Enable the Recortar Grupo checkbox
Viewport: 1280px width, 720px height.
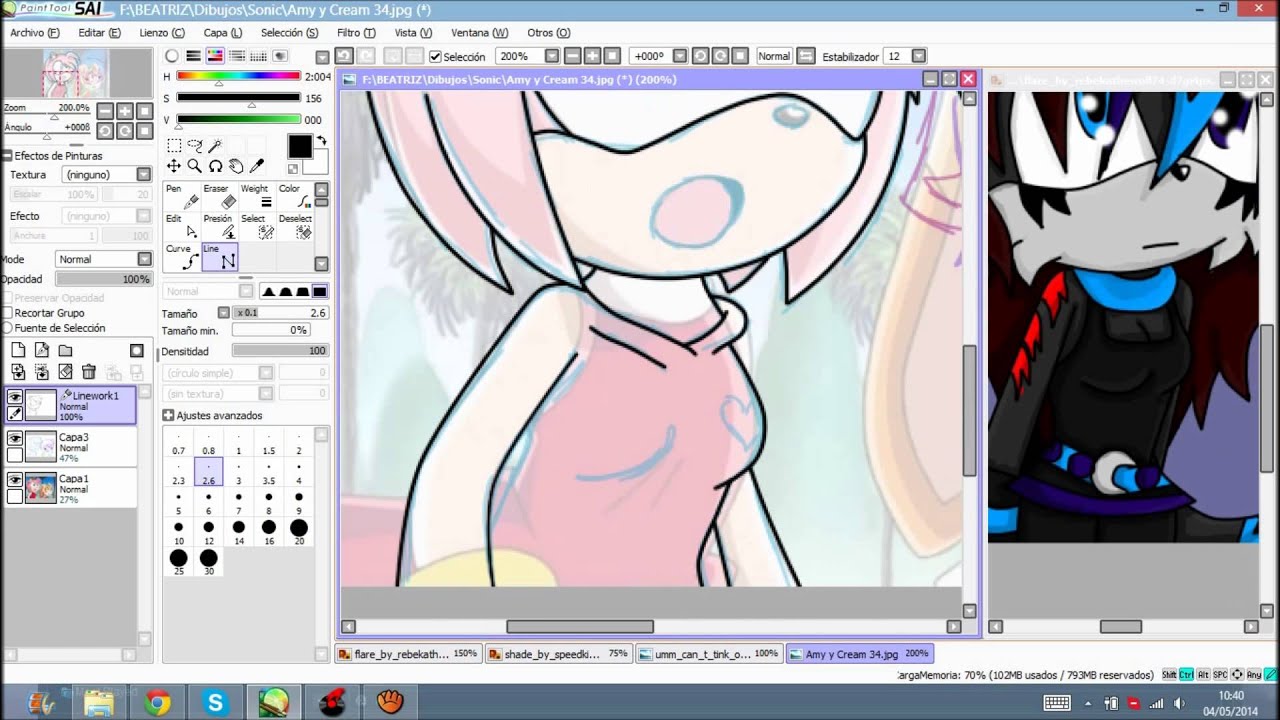coord(8,313)
